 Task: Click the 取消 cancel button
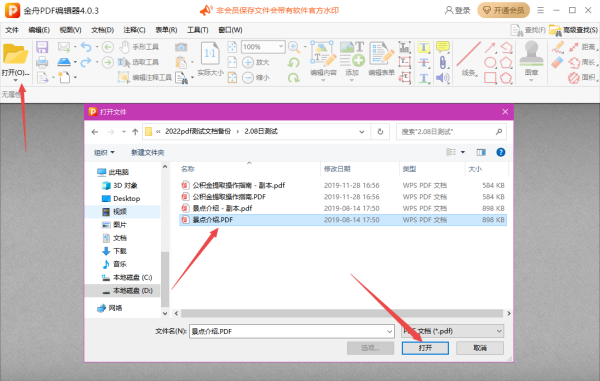(x=480, y=348)
